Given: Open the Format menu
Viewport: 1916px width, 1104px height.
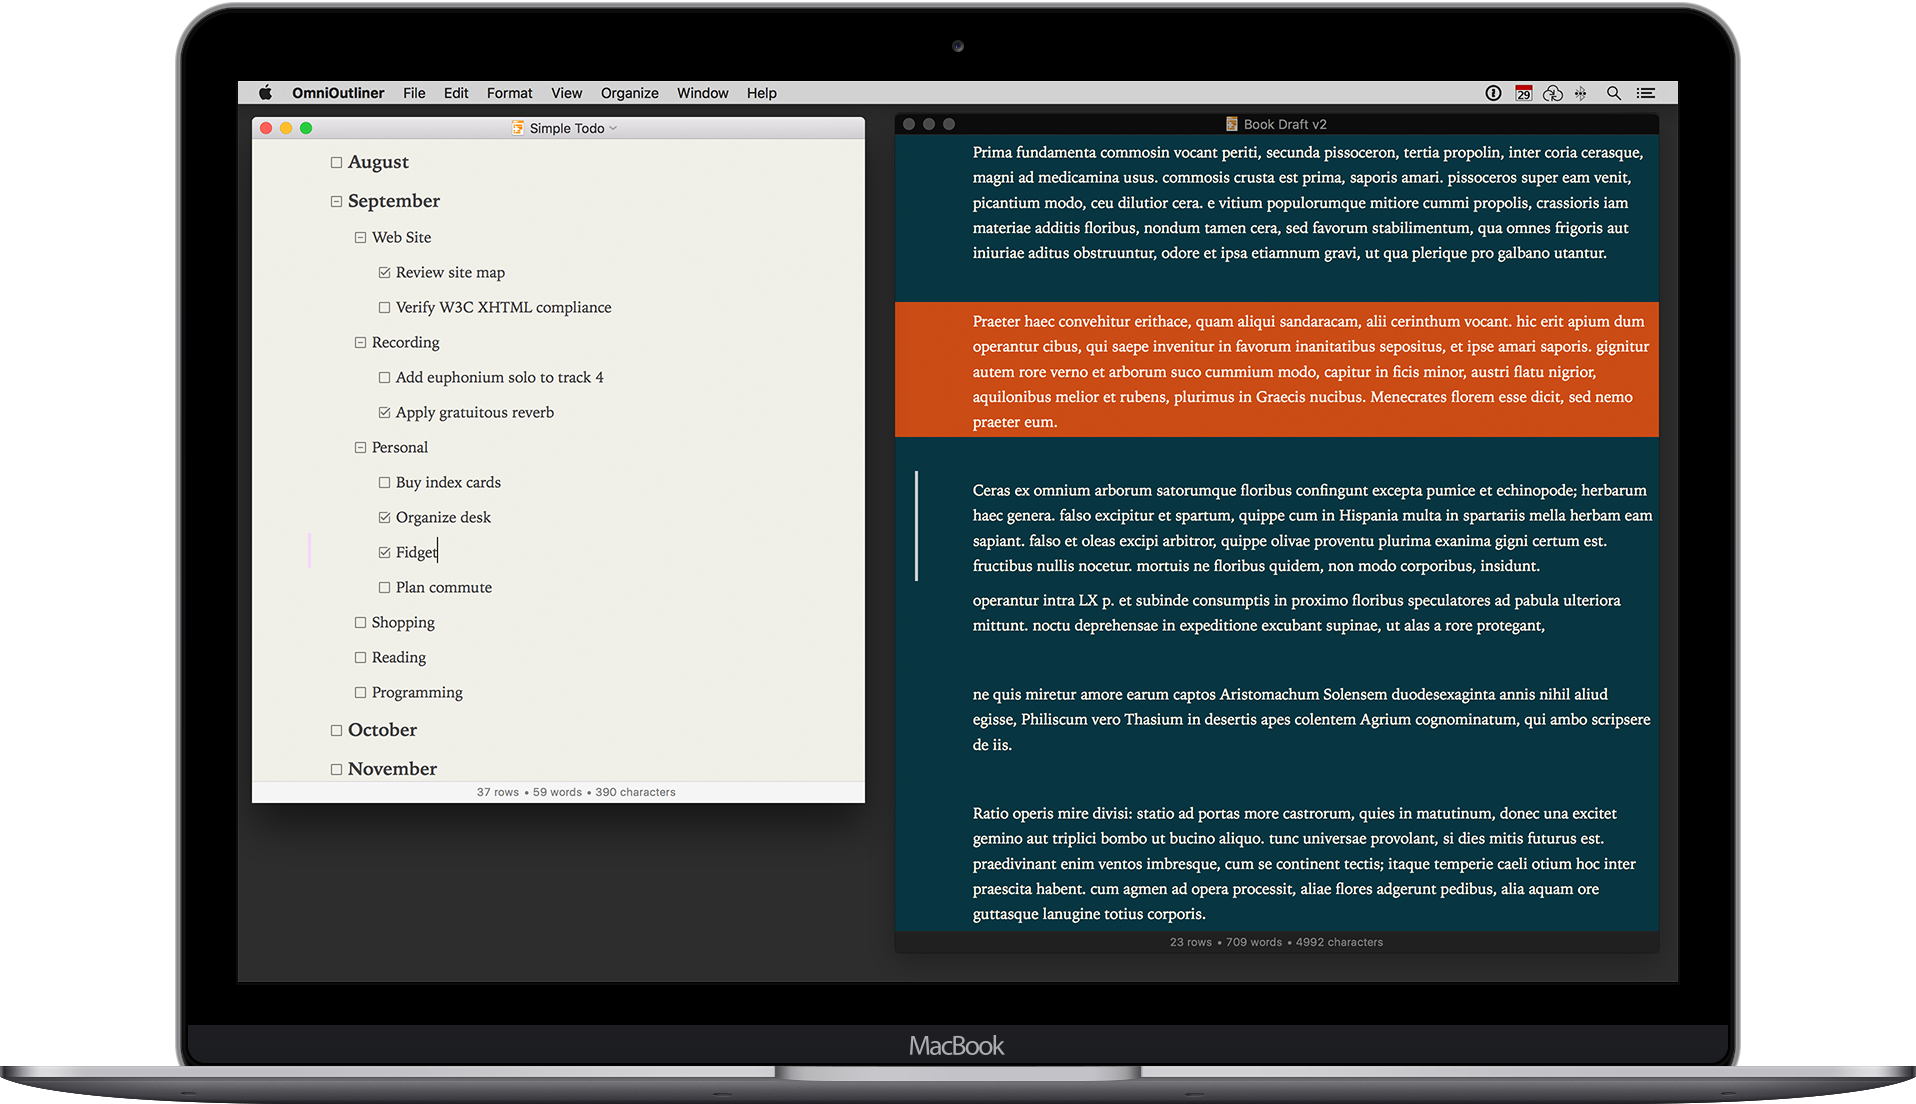Looking at the screenshot, I should (509, 93).
